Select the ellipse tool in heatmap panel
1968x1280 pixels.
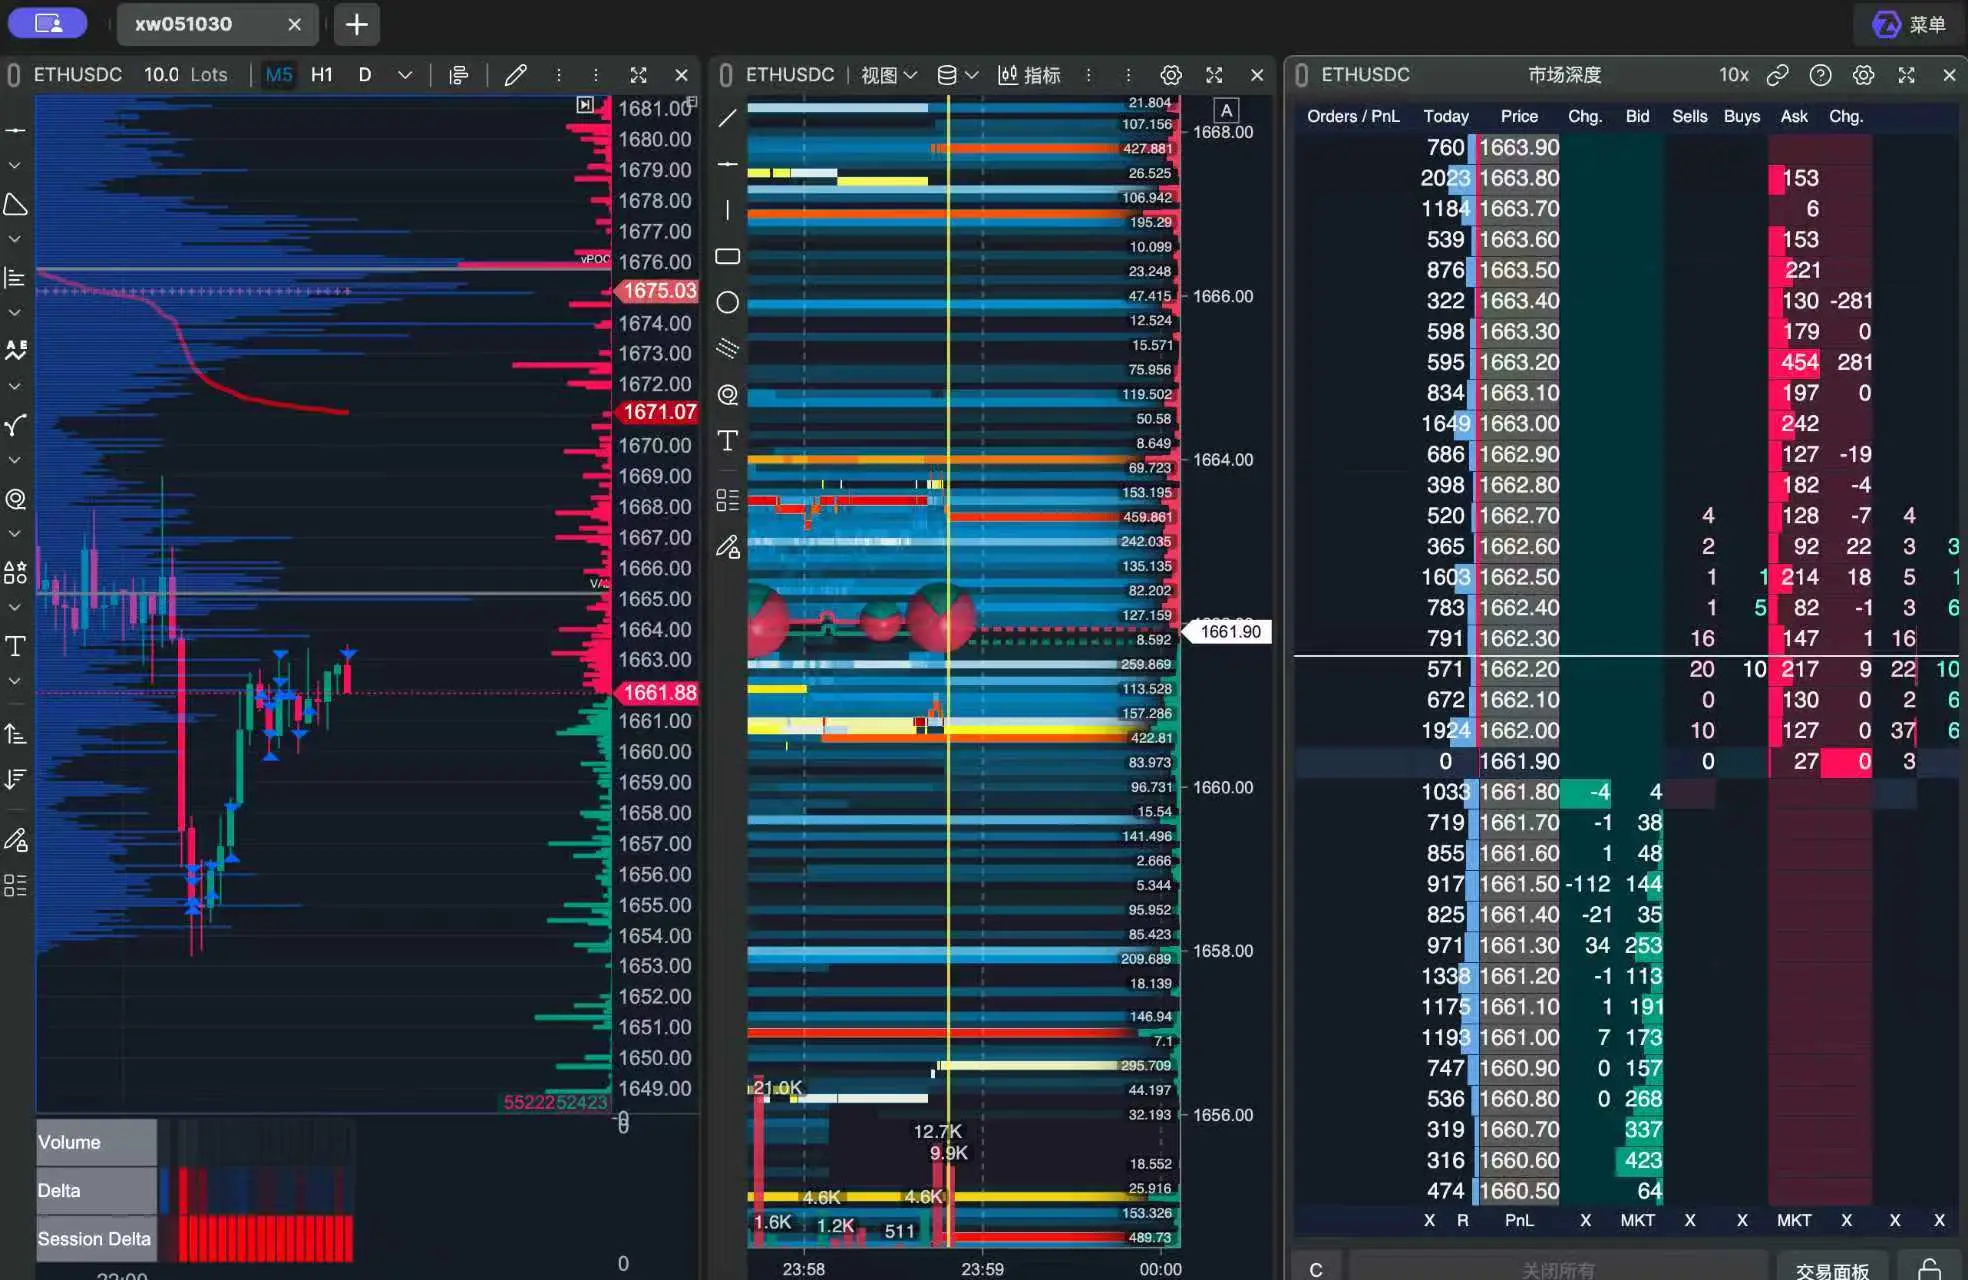pos(728,302)
